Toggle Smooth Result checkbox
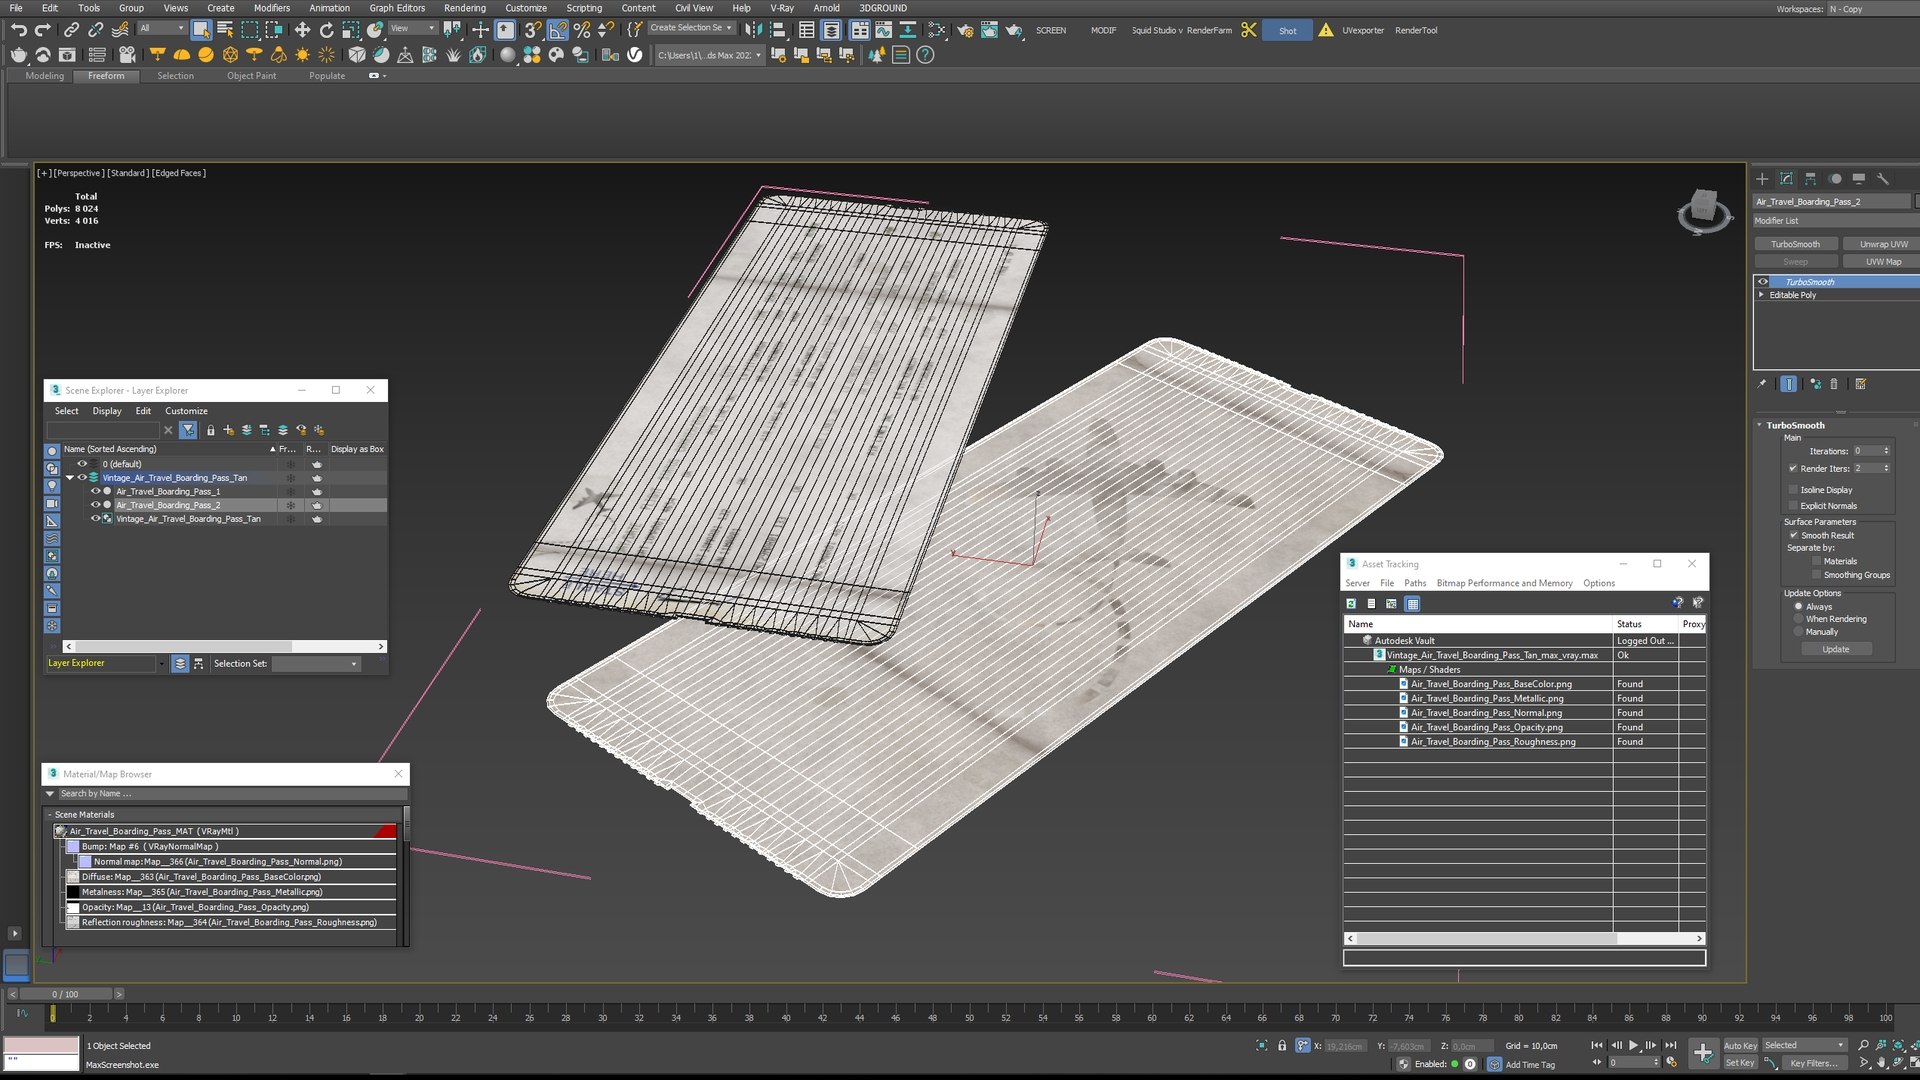The height and width of the screenshot is (1080, 1920). [x=1794, y=535]
